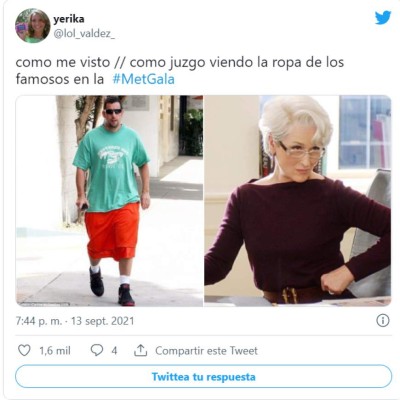Viewport: 400px width, 400px height.
Task: Click the yerika display name
Action: click(69, 19)
